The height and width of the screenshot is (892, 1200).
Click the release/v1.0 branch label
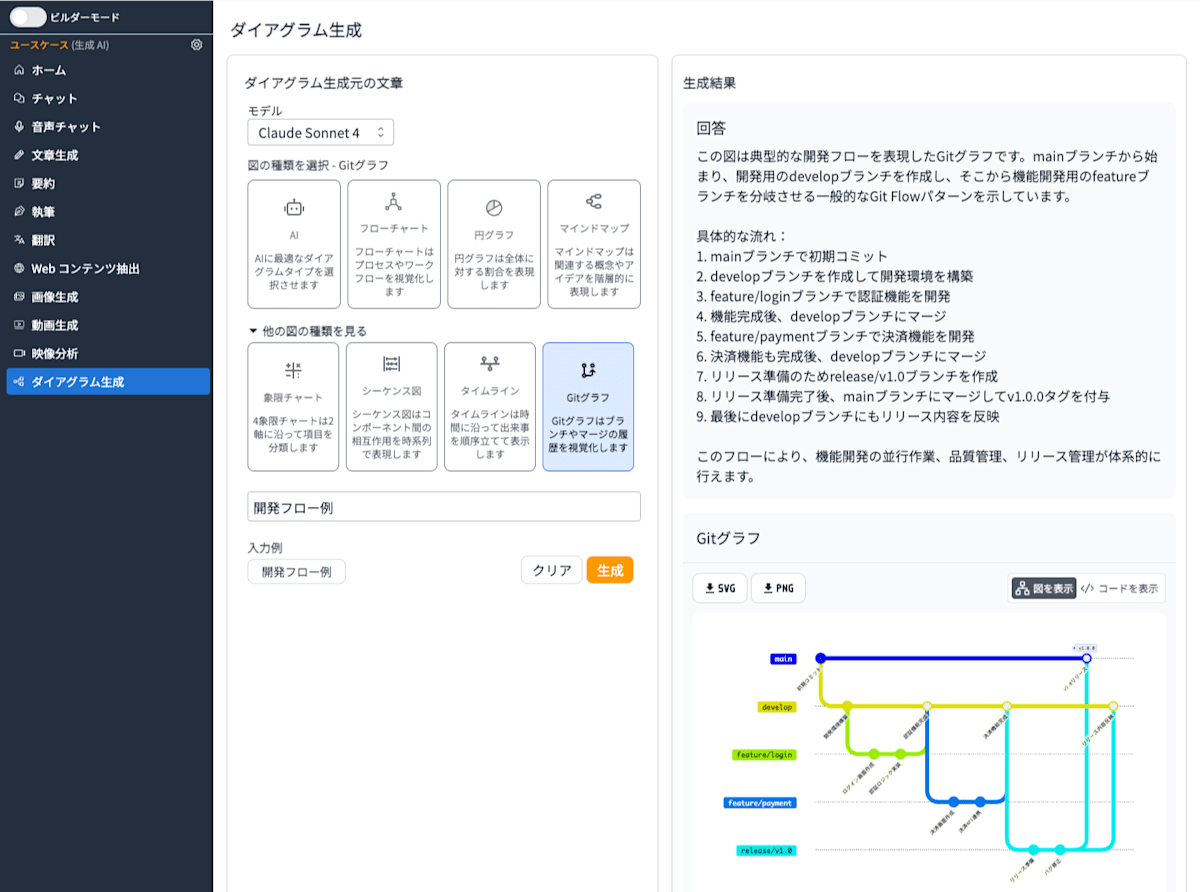[766, 851]
